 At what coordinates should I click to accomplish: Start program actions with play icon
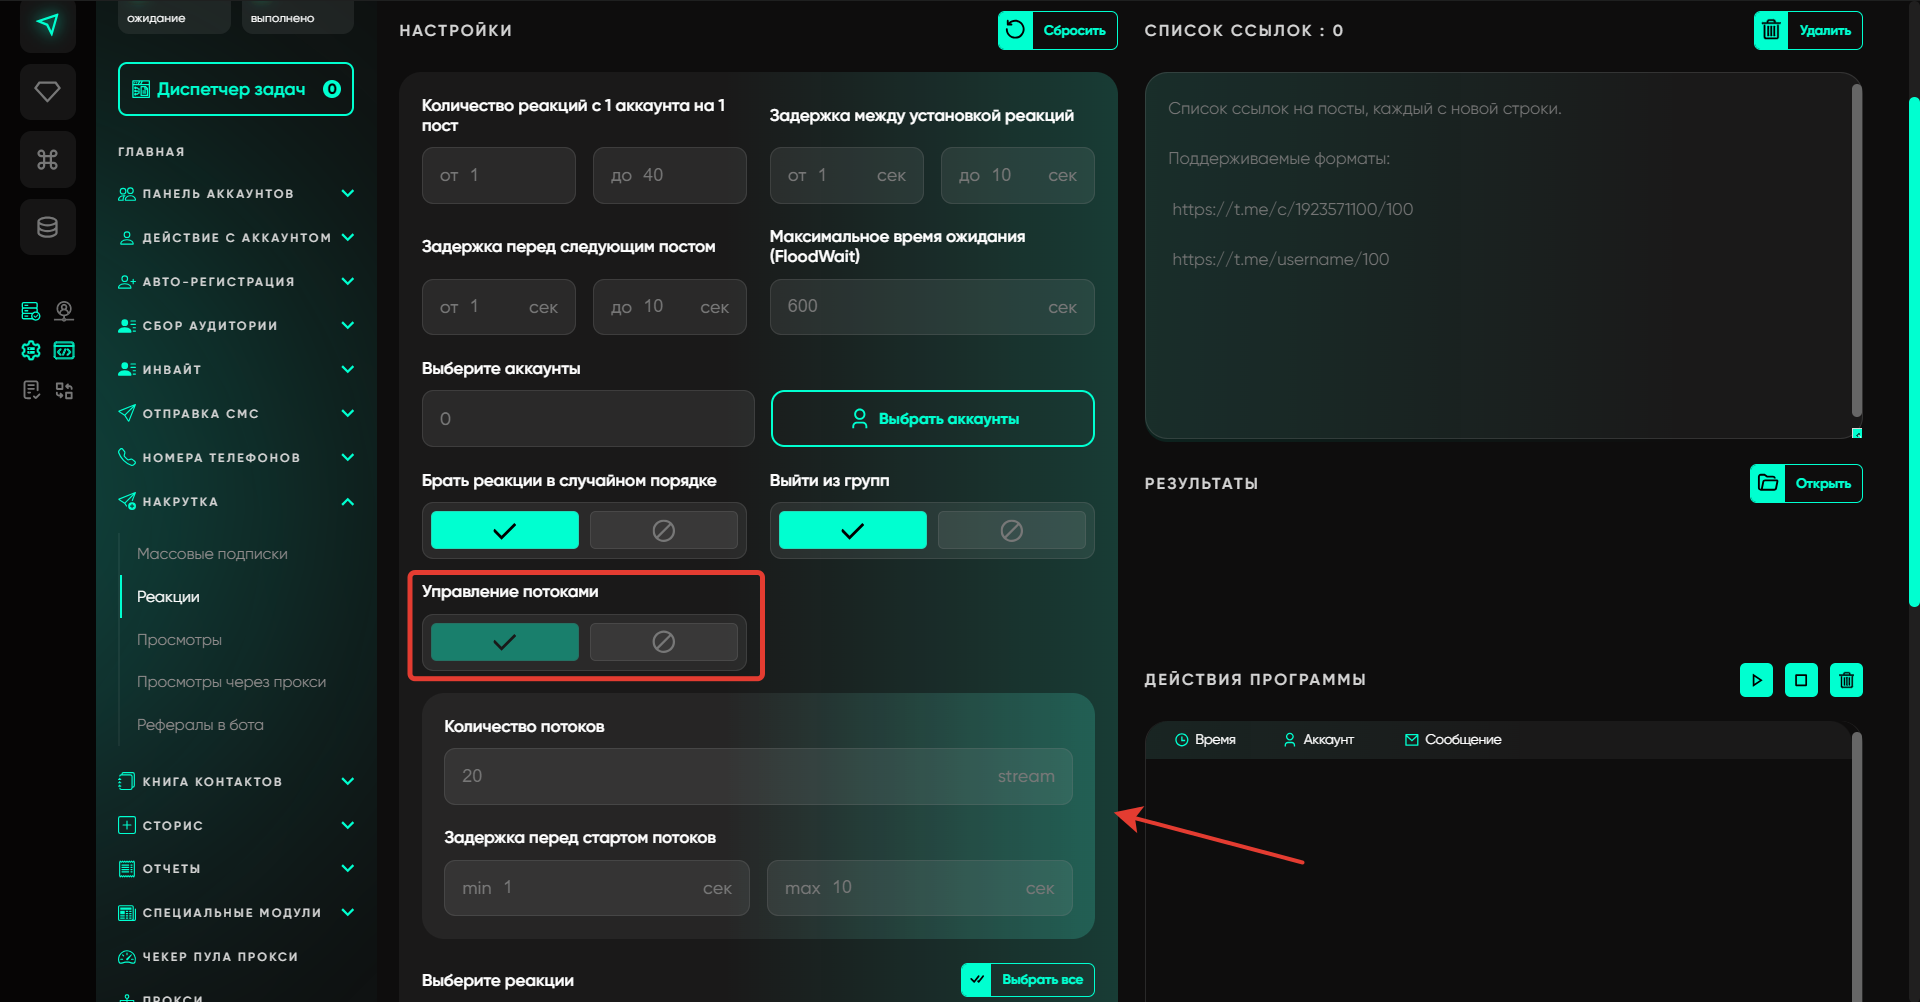pos(1756,680)
